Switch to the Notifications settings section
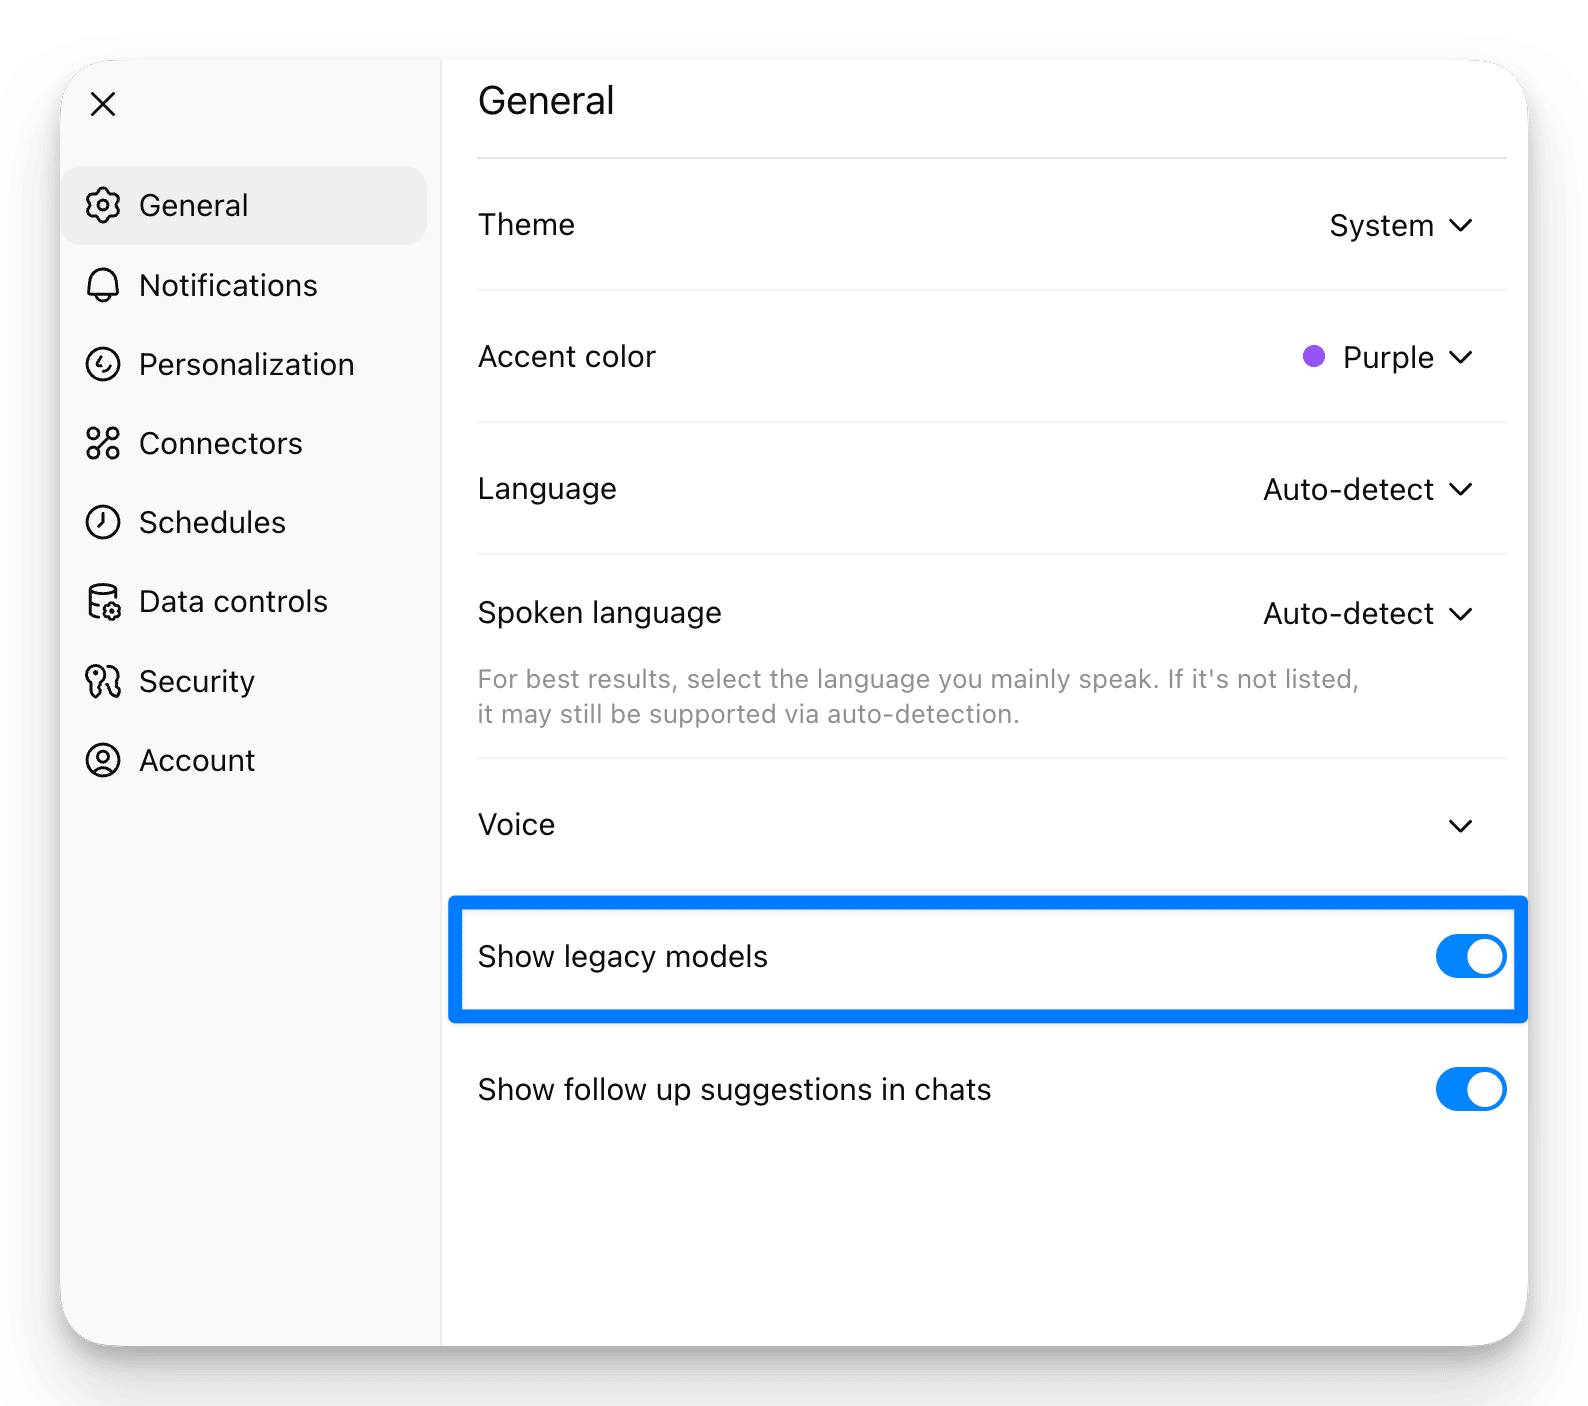The width and height of the screenshot is (1588, 1406). point(228,285)
